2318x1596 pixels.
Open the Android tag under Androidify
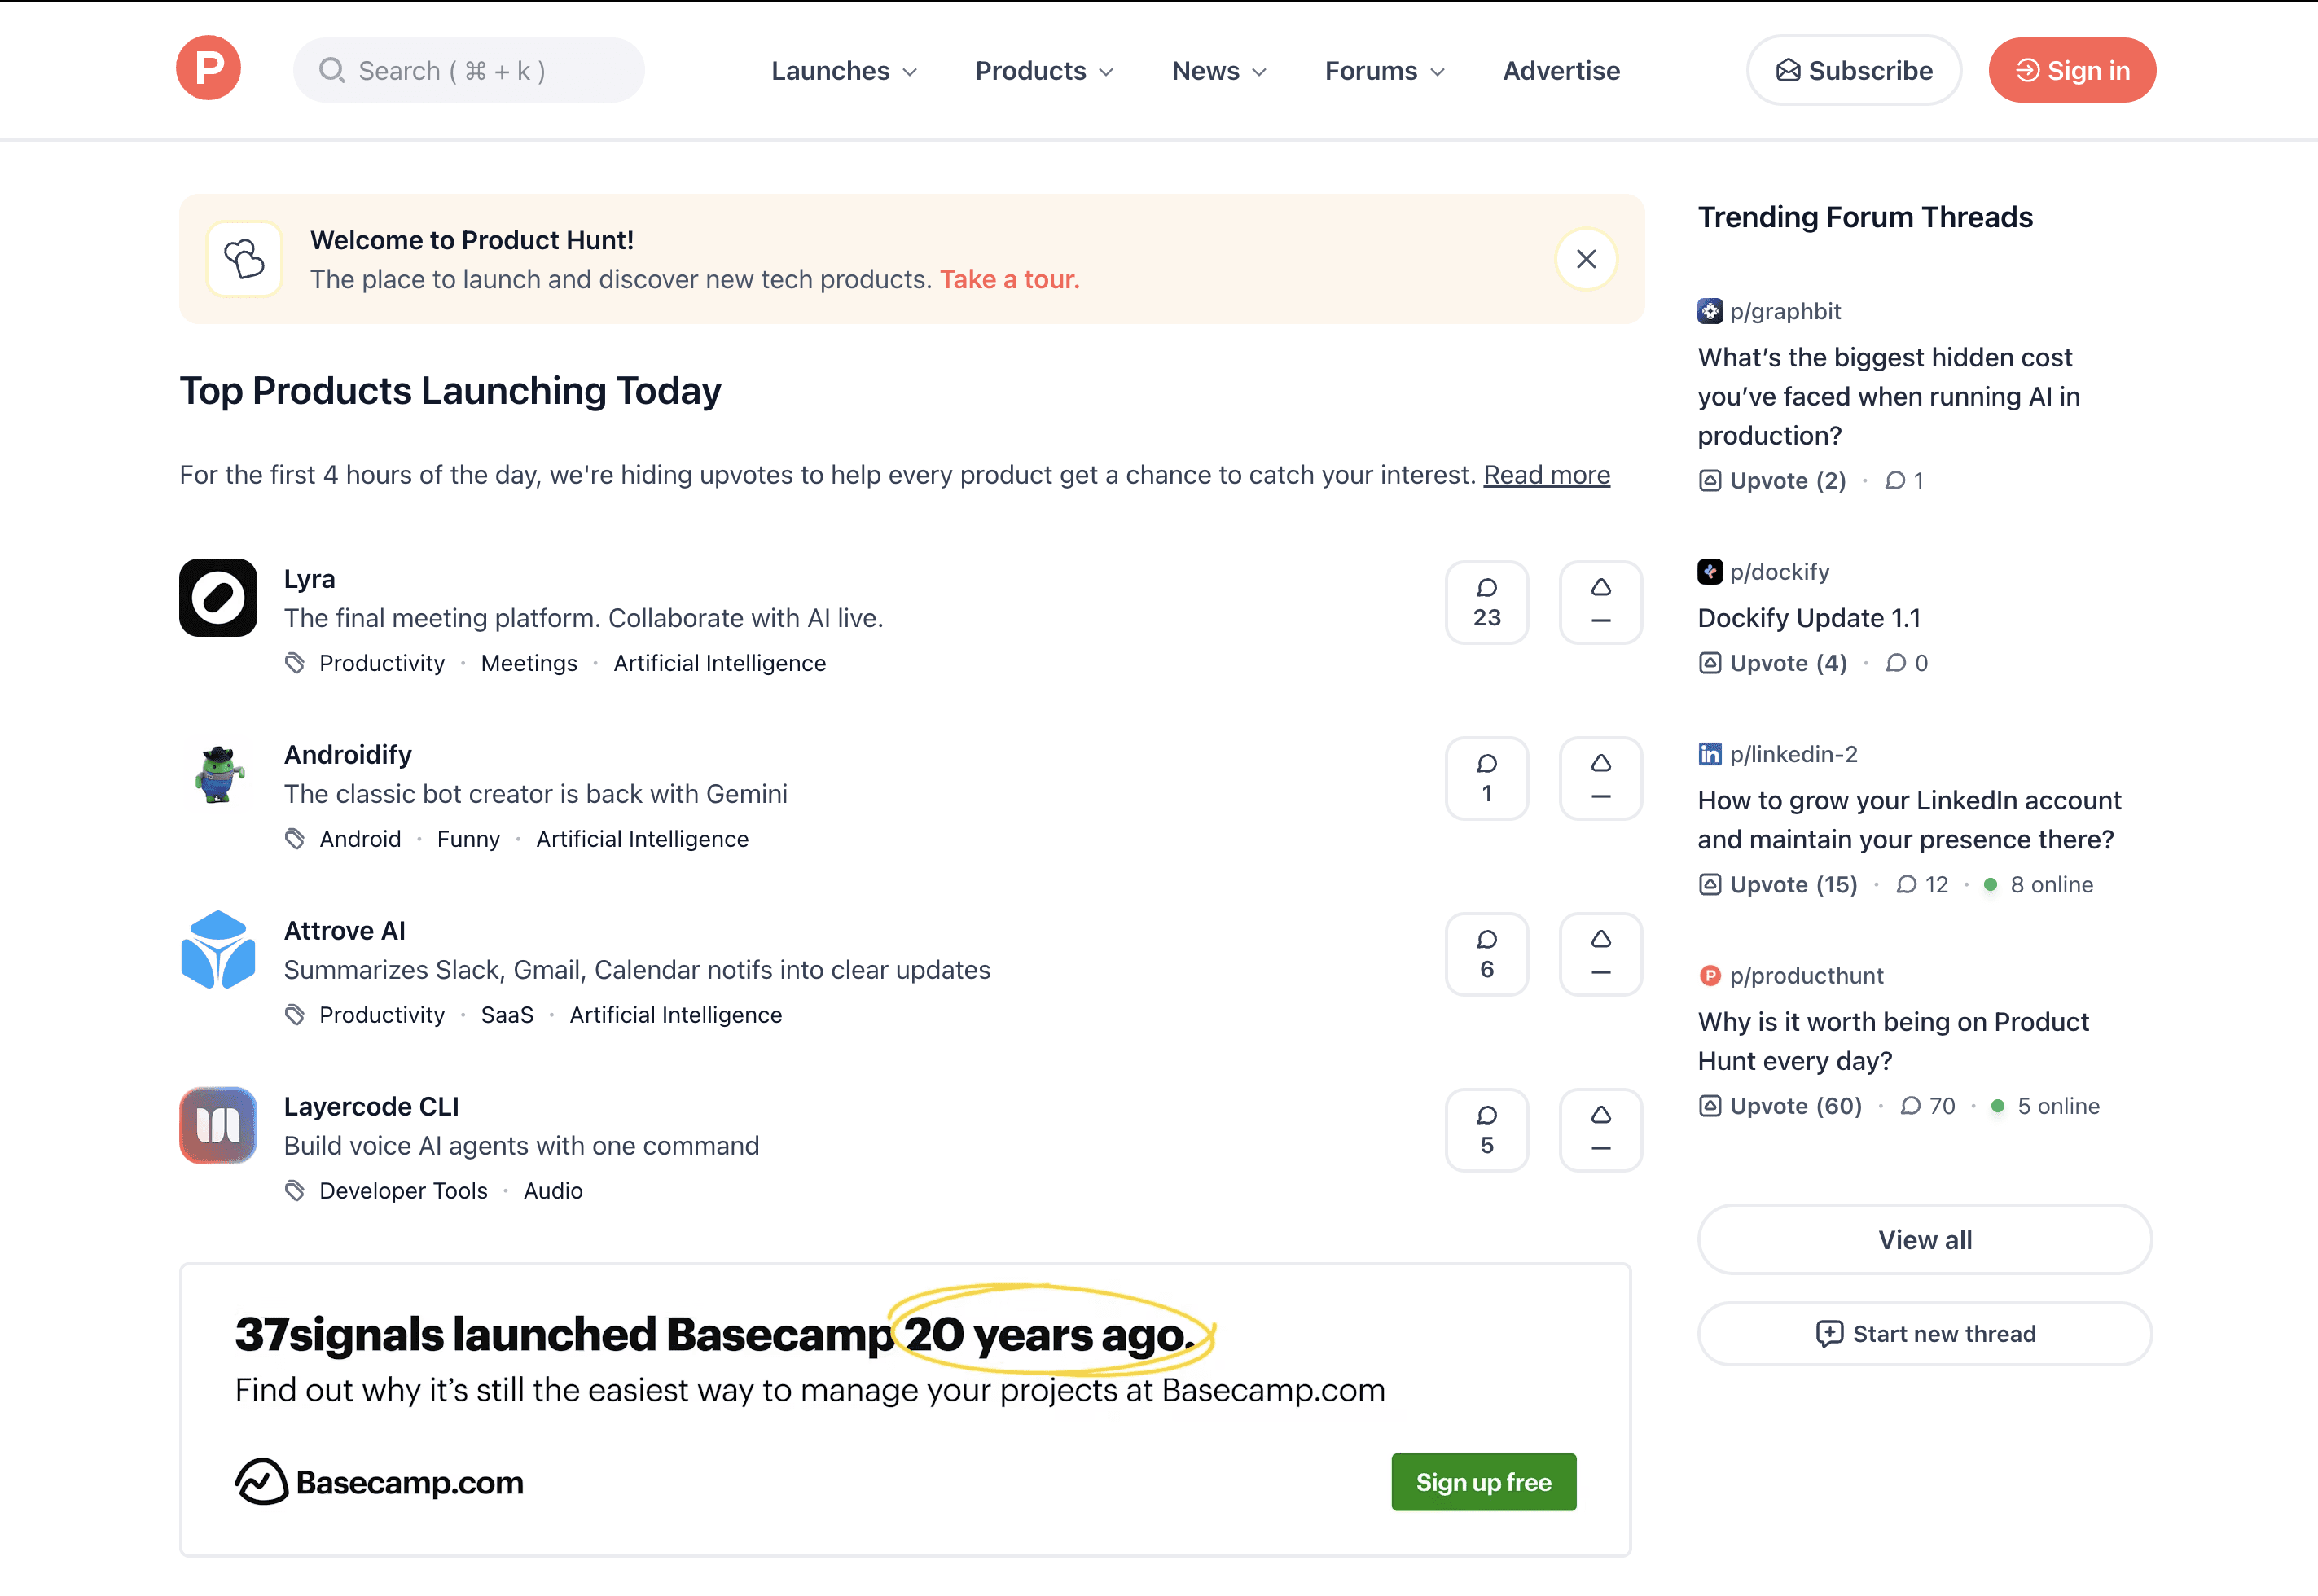click(360, 839)
